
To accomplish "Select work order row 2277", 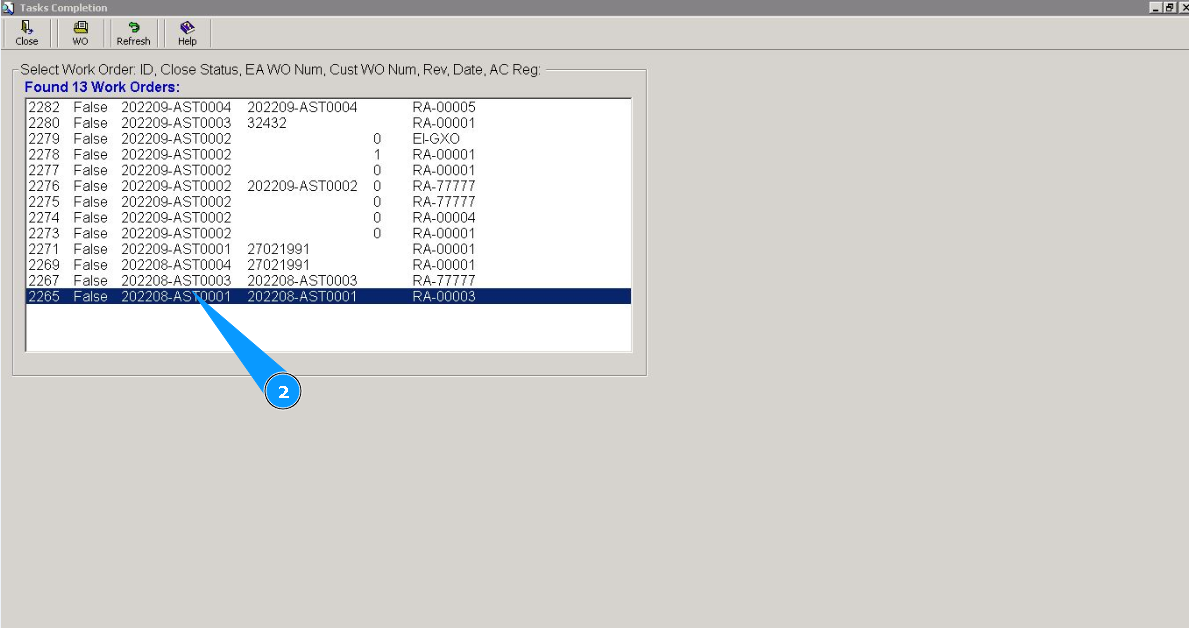I will (328, 171).
